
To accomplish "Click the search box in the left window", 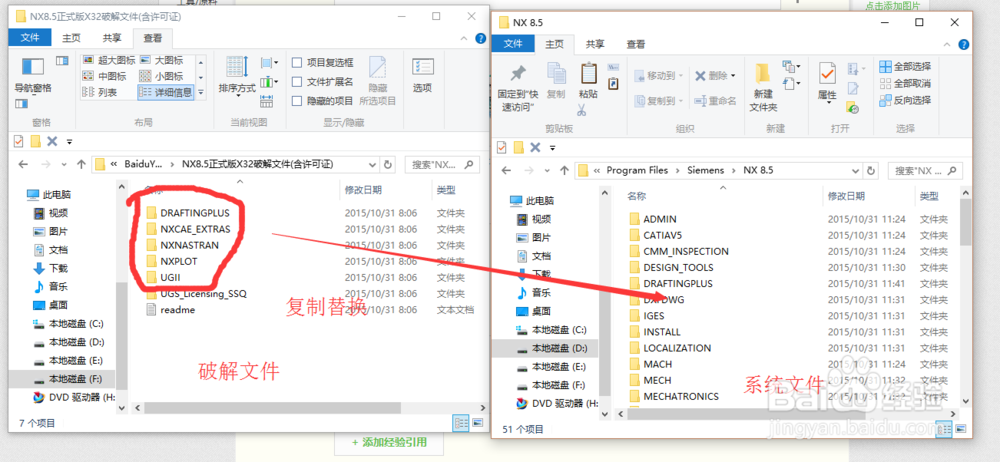I will 442,165.
